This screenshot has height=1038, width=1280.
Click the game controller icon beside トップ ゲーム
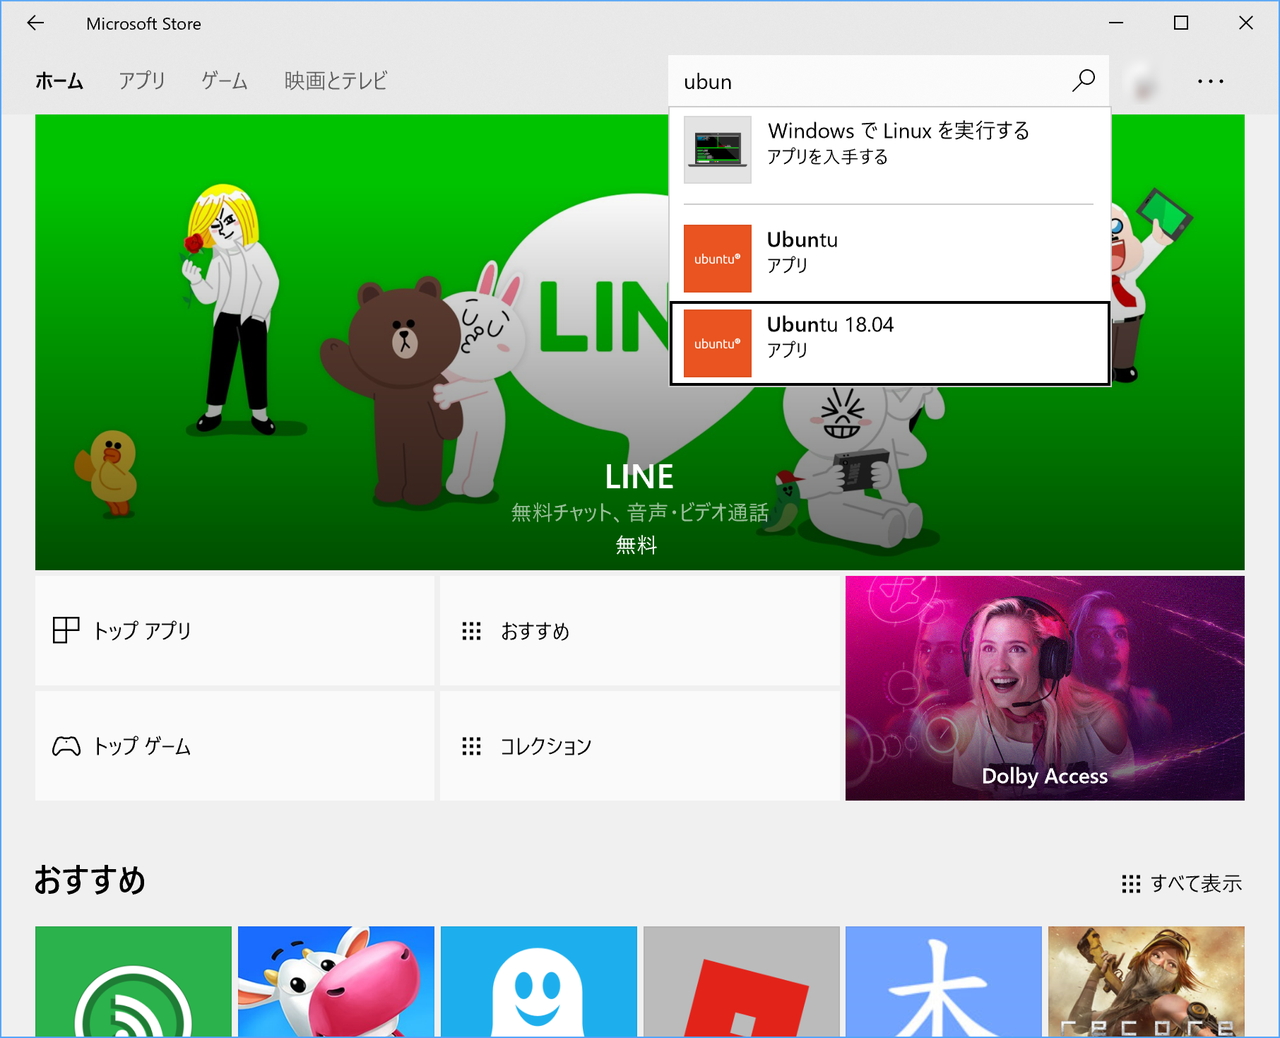64,745
